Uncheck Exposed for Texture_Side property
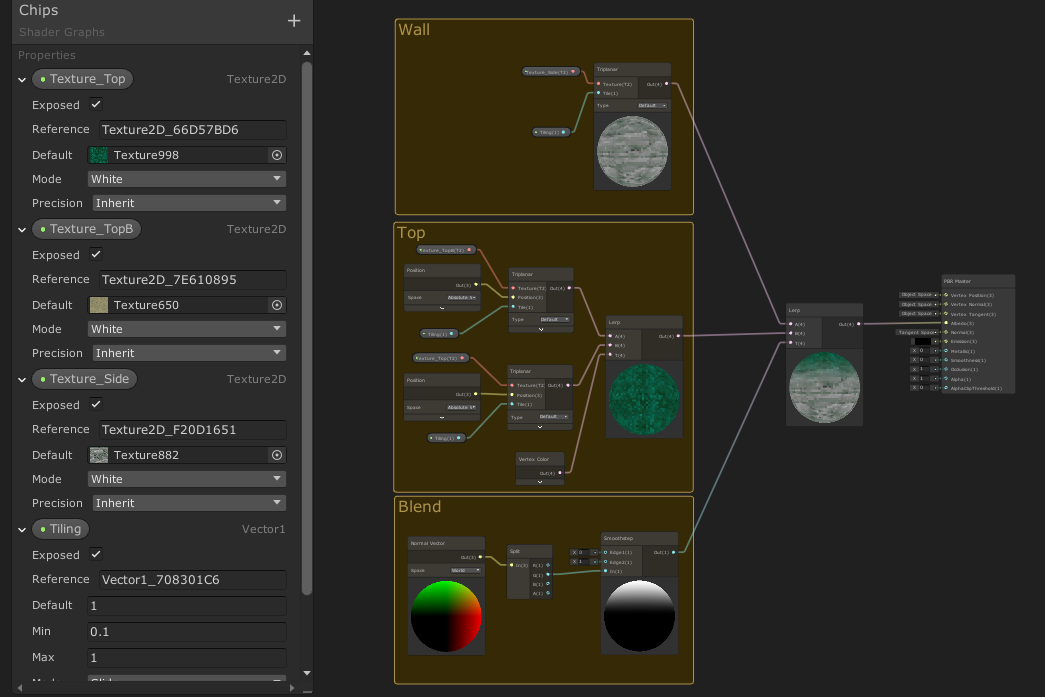Image resolution: width=1045 pixels, height=697 pixels. 96,405
